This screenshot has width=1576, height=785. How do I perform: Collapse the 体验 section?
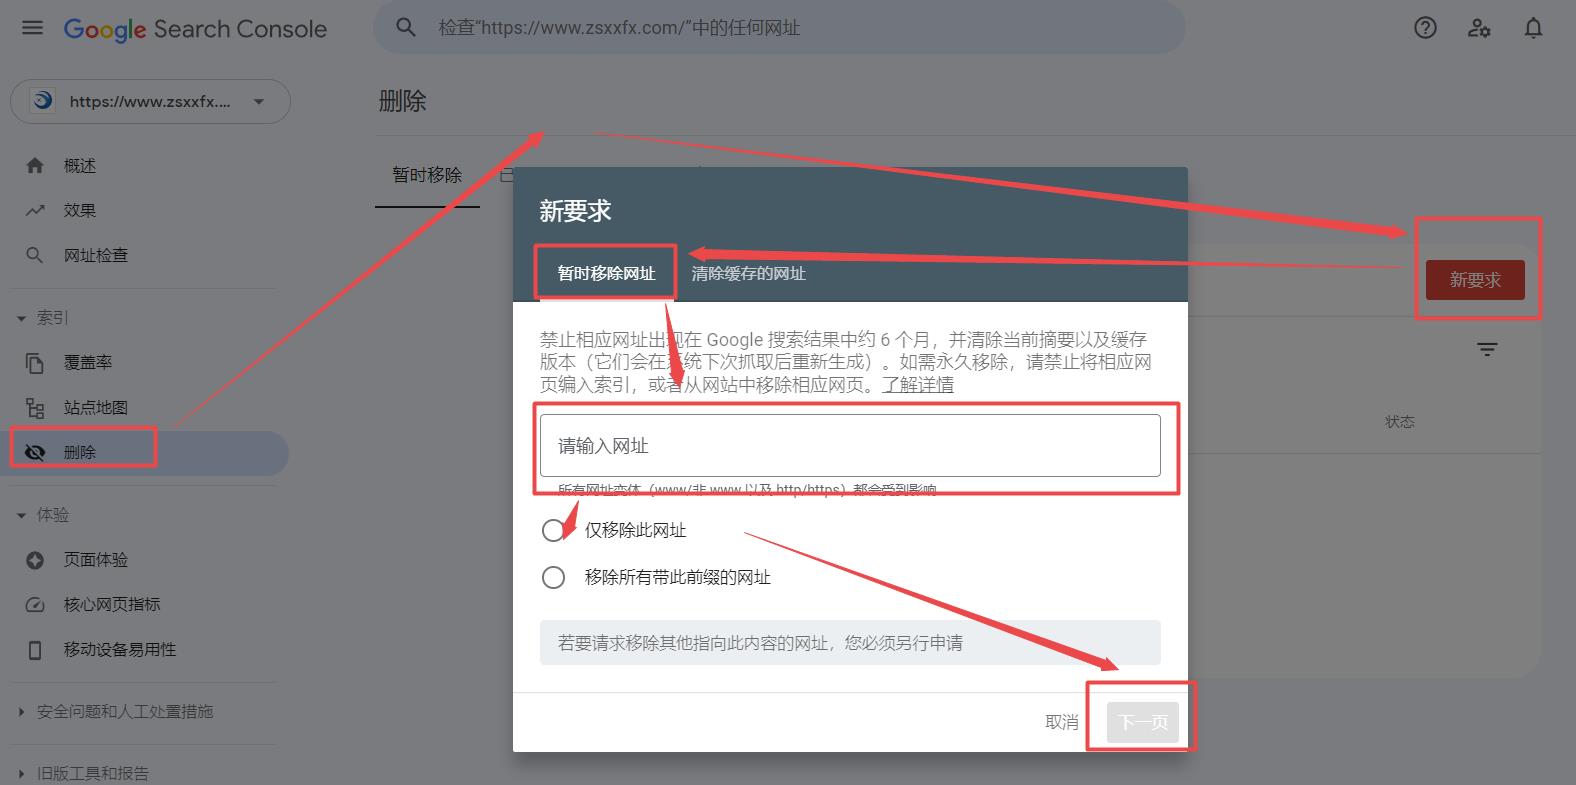click(x=22, y=516)
